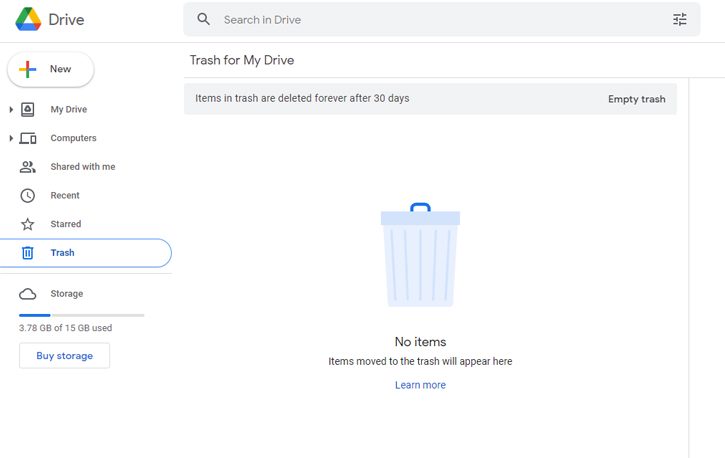Expand the My Drive folder tree arrow

tap(11, 110)
